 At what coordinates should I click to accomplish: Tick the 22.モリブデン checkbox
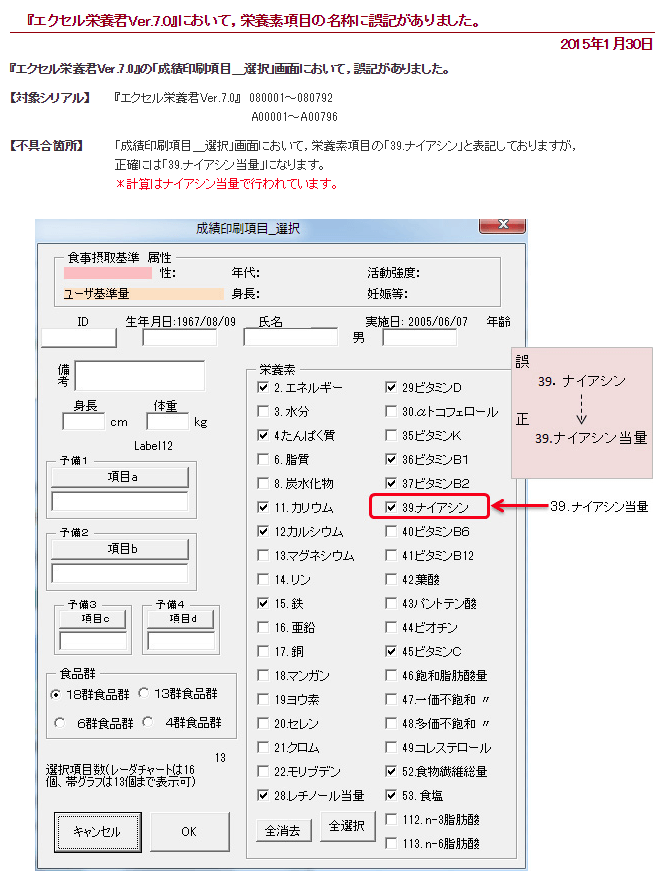(x=262, y=771)
